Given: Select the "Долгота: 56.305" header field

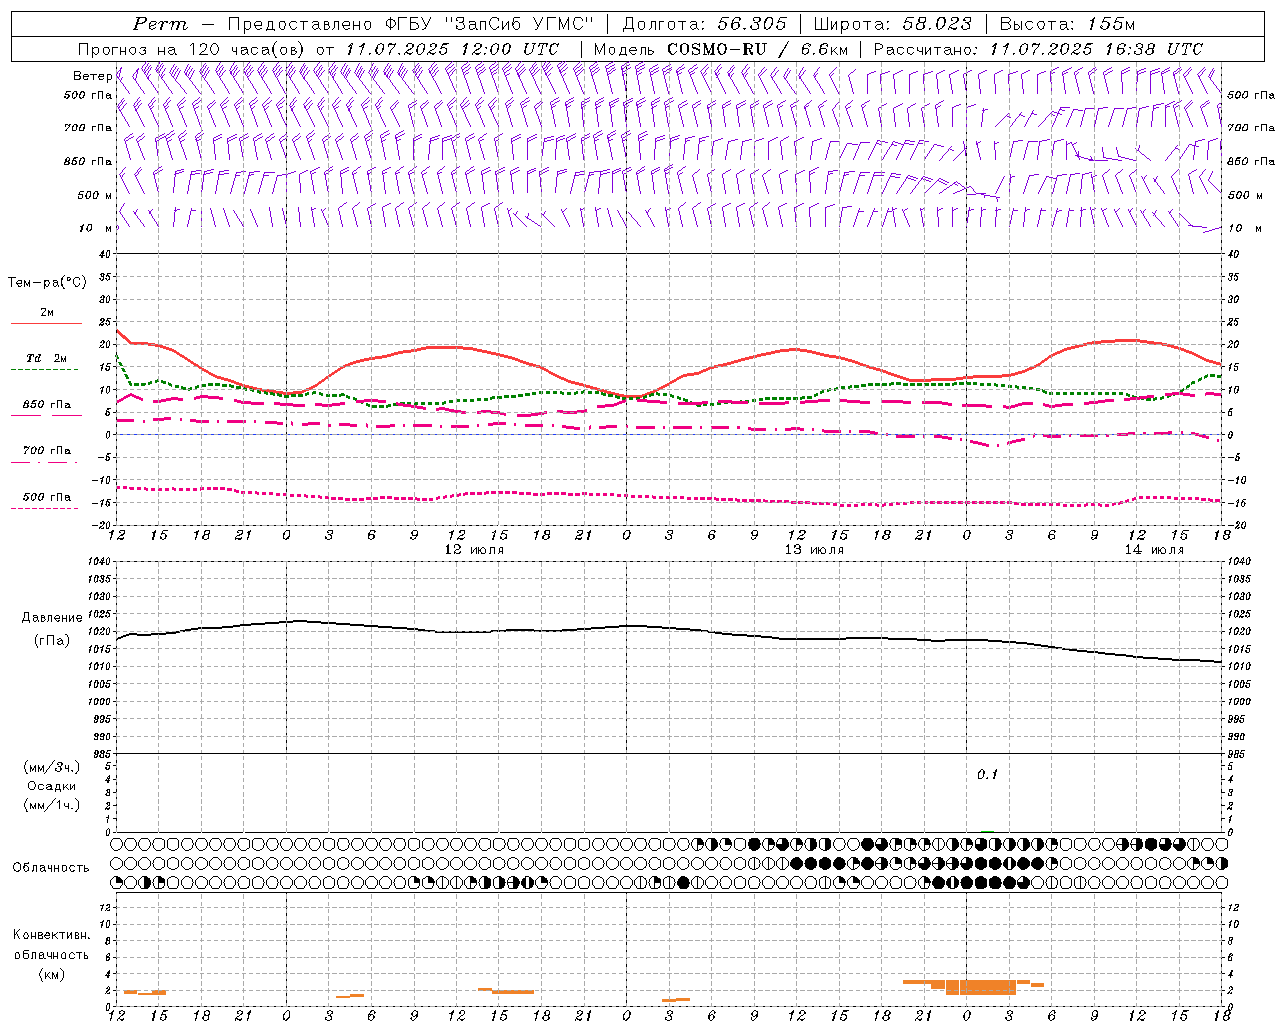Looking at the screenshot, I should tap(704, 24).
